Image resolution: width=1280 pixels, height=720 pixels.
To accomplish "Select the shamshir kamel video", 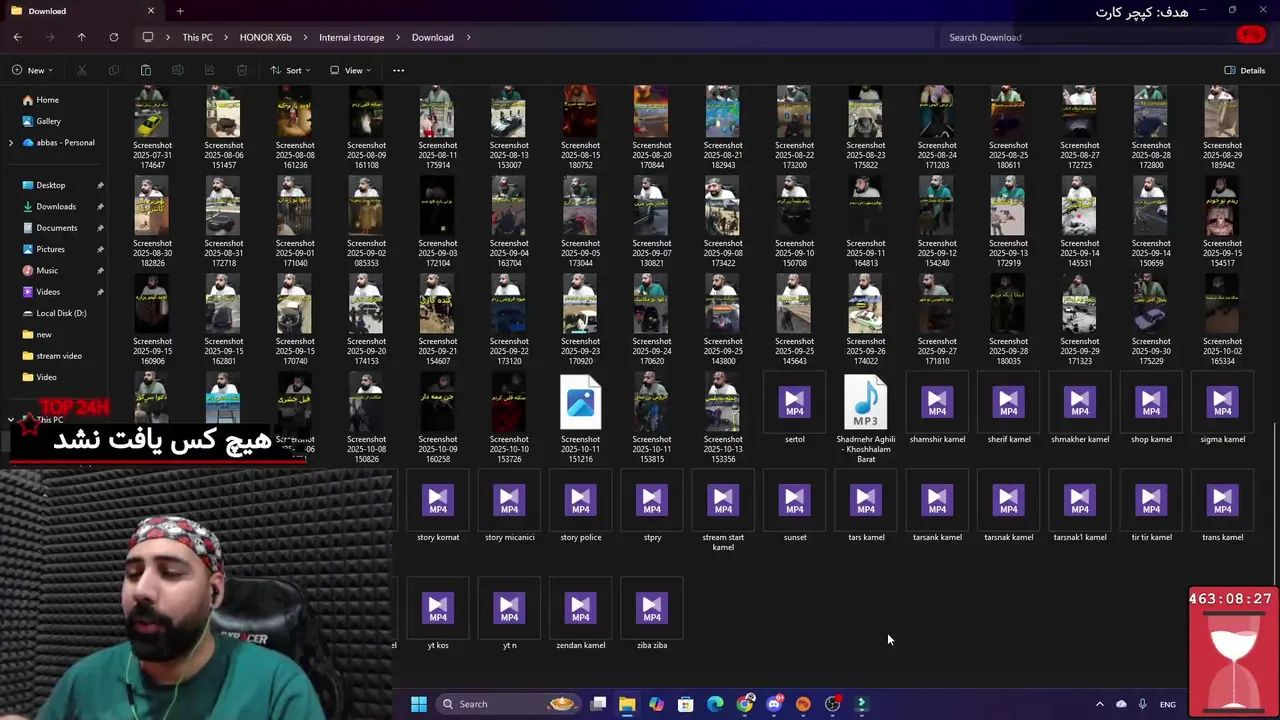I will pos(937,409).
